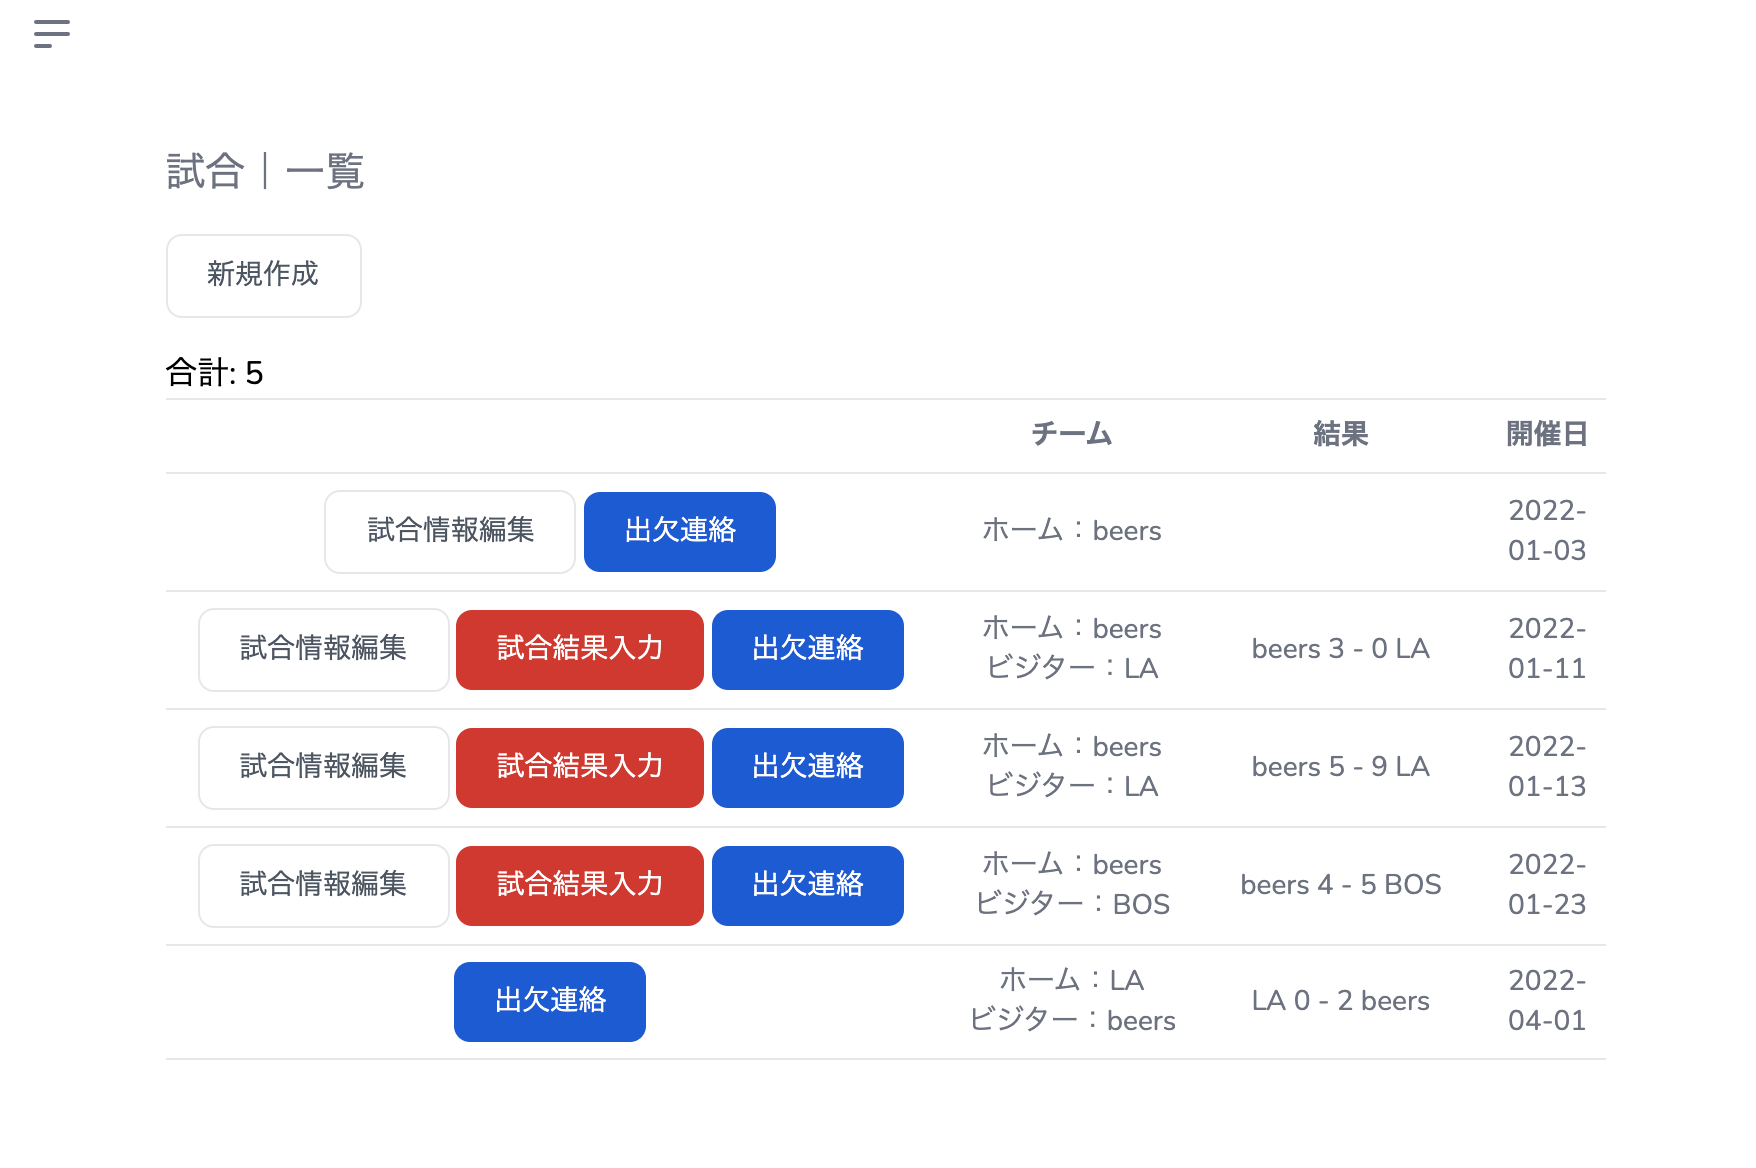Click the 新規作成 button
Image resolution: width=1756 pixels, height=1168 pixels.
click(263, 275)
